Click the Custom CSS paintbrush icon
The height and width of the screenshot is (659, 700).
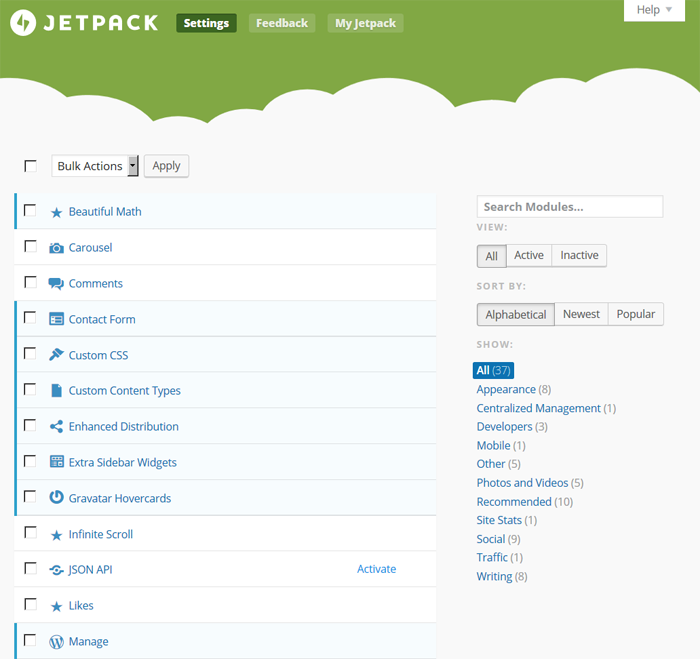[x=56, y=355]
